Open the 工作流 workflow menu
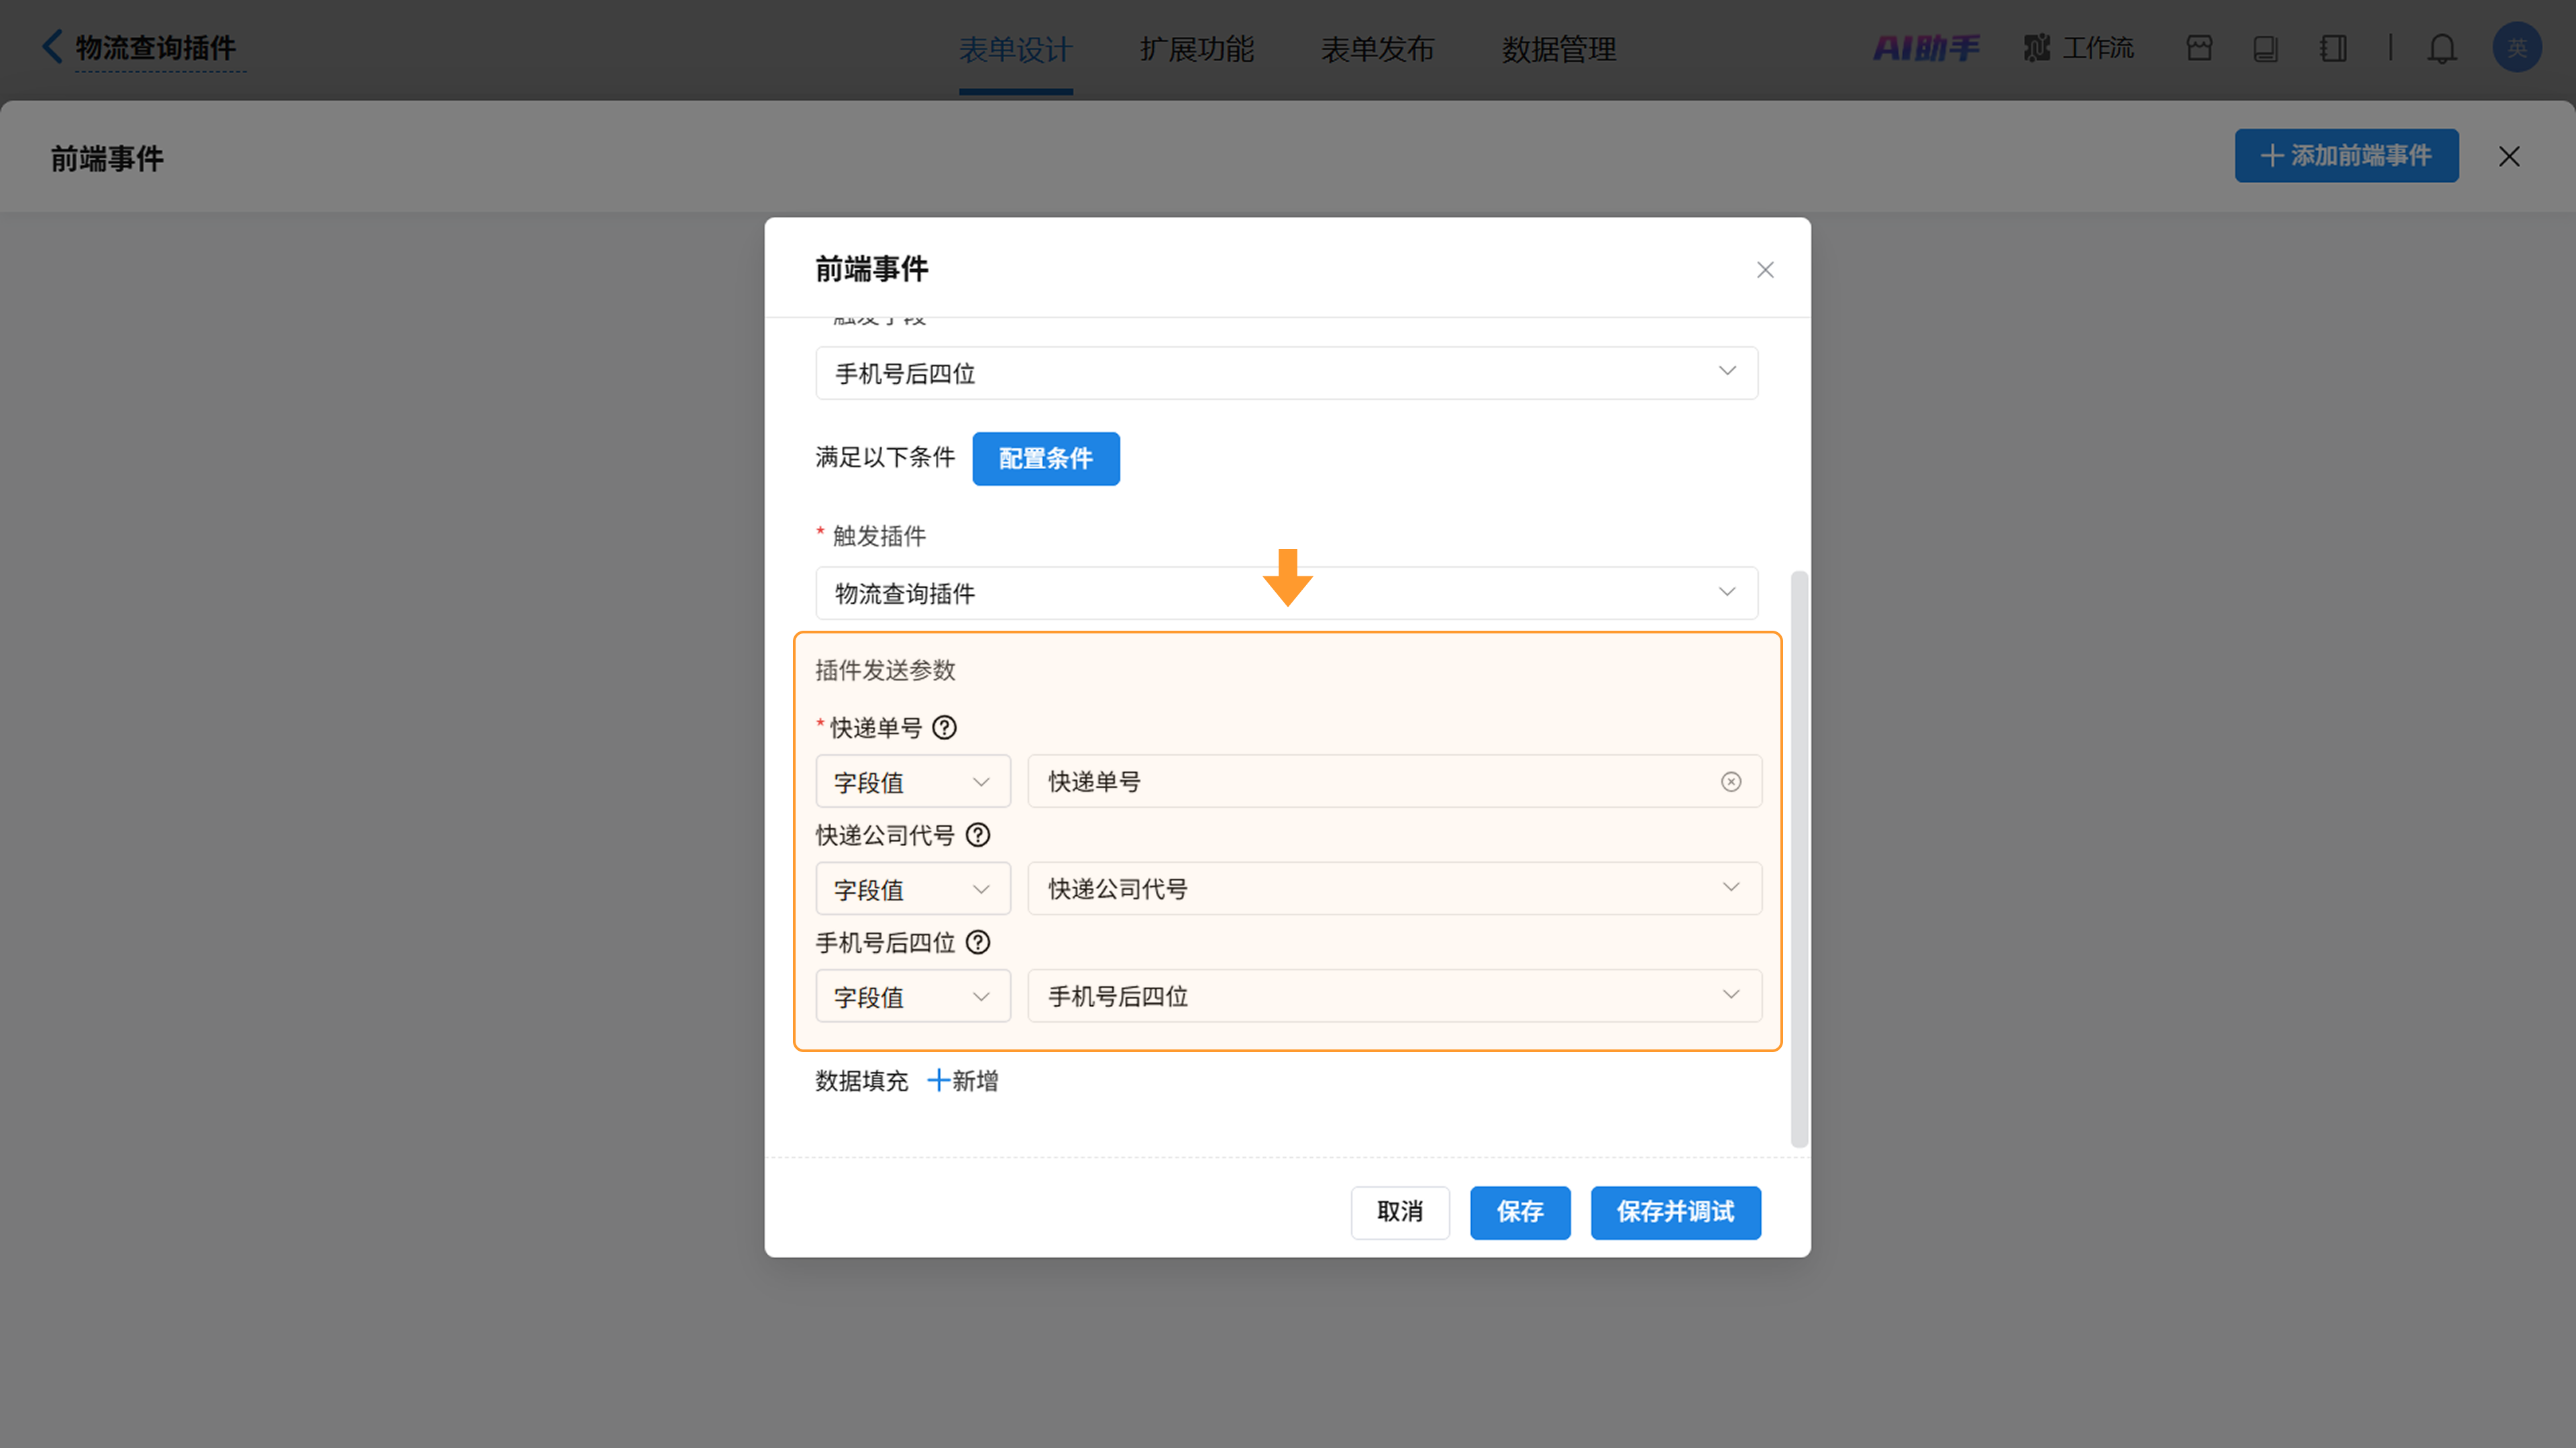 click(x=2079, y=48)
